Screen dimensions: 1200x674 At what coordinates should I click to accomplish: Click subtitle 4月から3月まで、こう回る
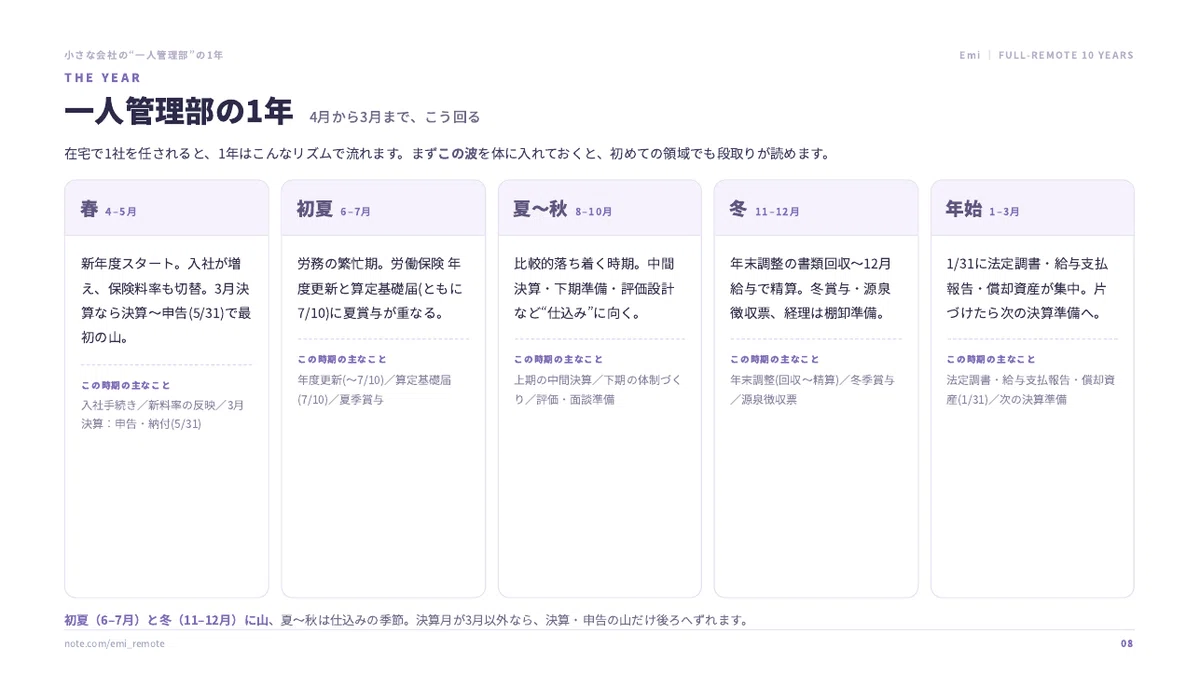395,117
